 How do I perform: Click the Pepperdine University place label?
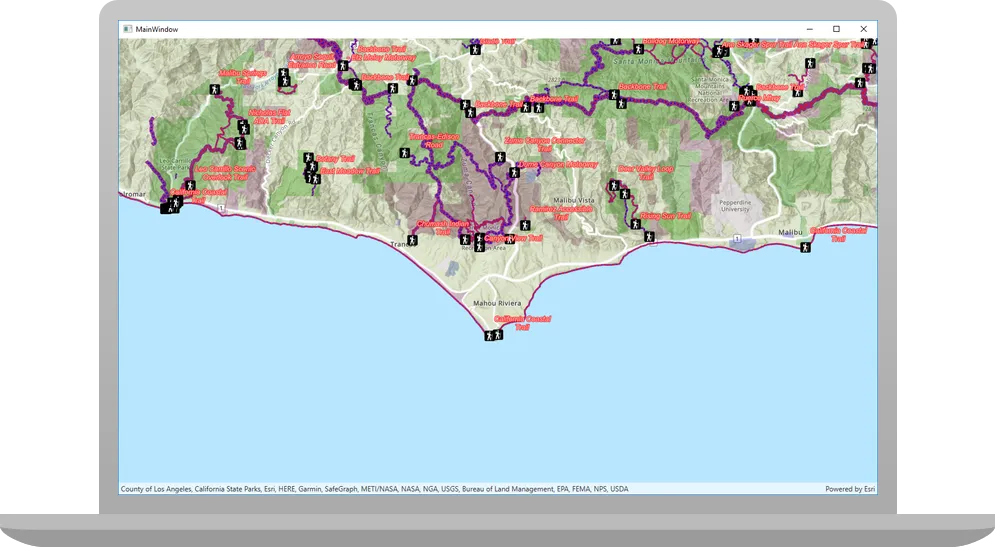[x=735, y=206]
